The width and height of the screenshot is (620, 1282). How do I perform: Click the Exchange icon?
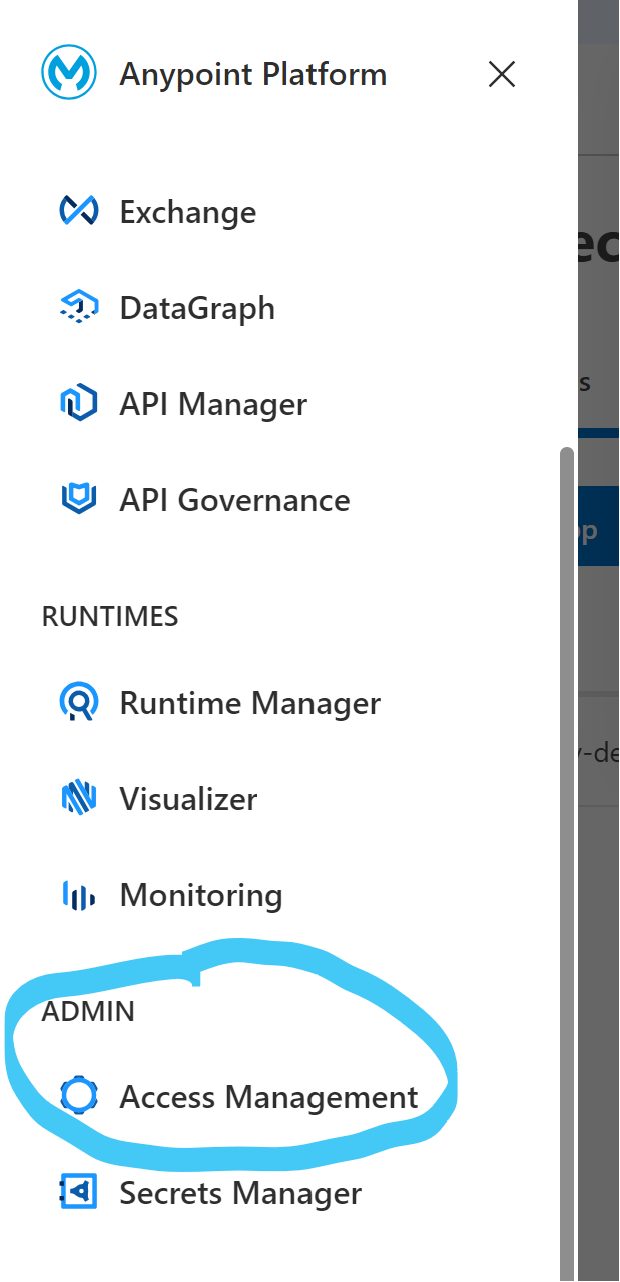point(78,211)
